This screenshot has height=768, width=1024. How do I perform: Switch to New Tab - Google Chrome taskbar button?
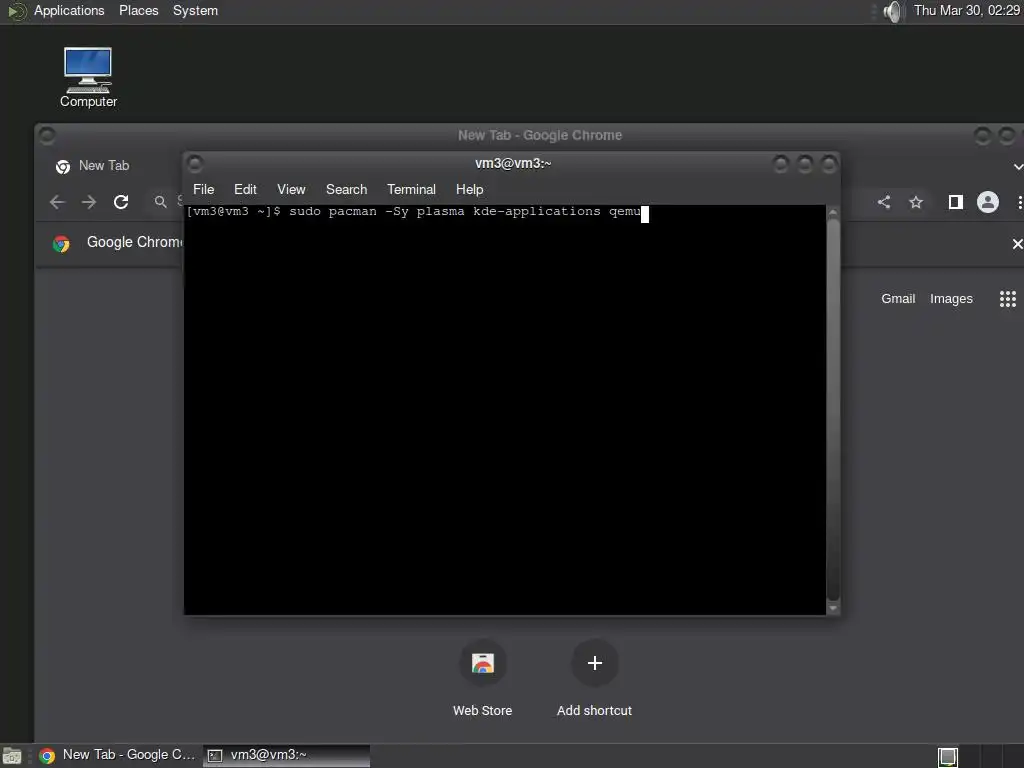click(118, 756)
